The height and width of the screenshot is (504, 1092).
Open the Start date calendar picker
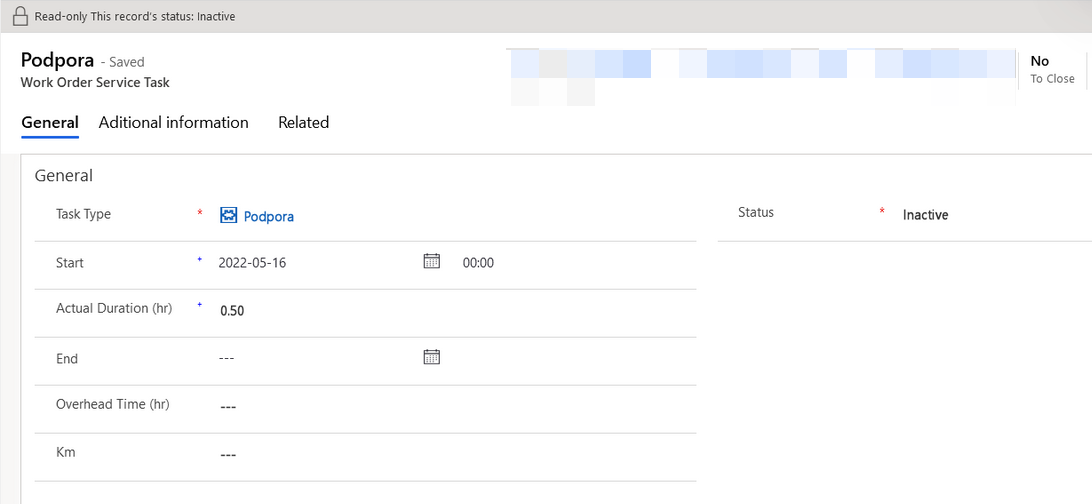pyautogui.click(x=432, y=261)
